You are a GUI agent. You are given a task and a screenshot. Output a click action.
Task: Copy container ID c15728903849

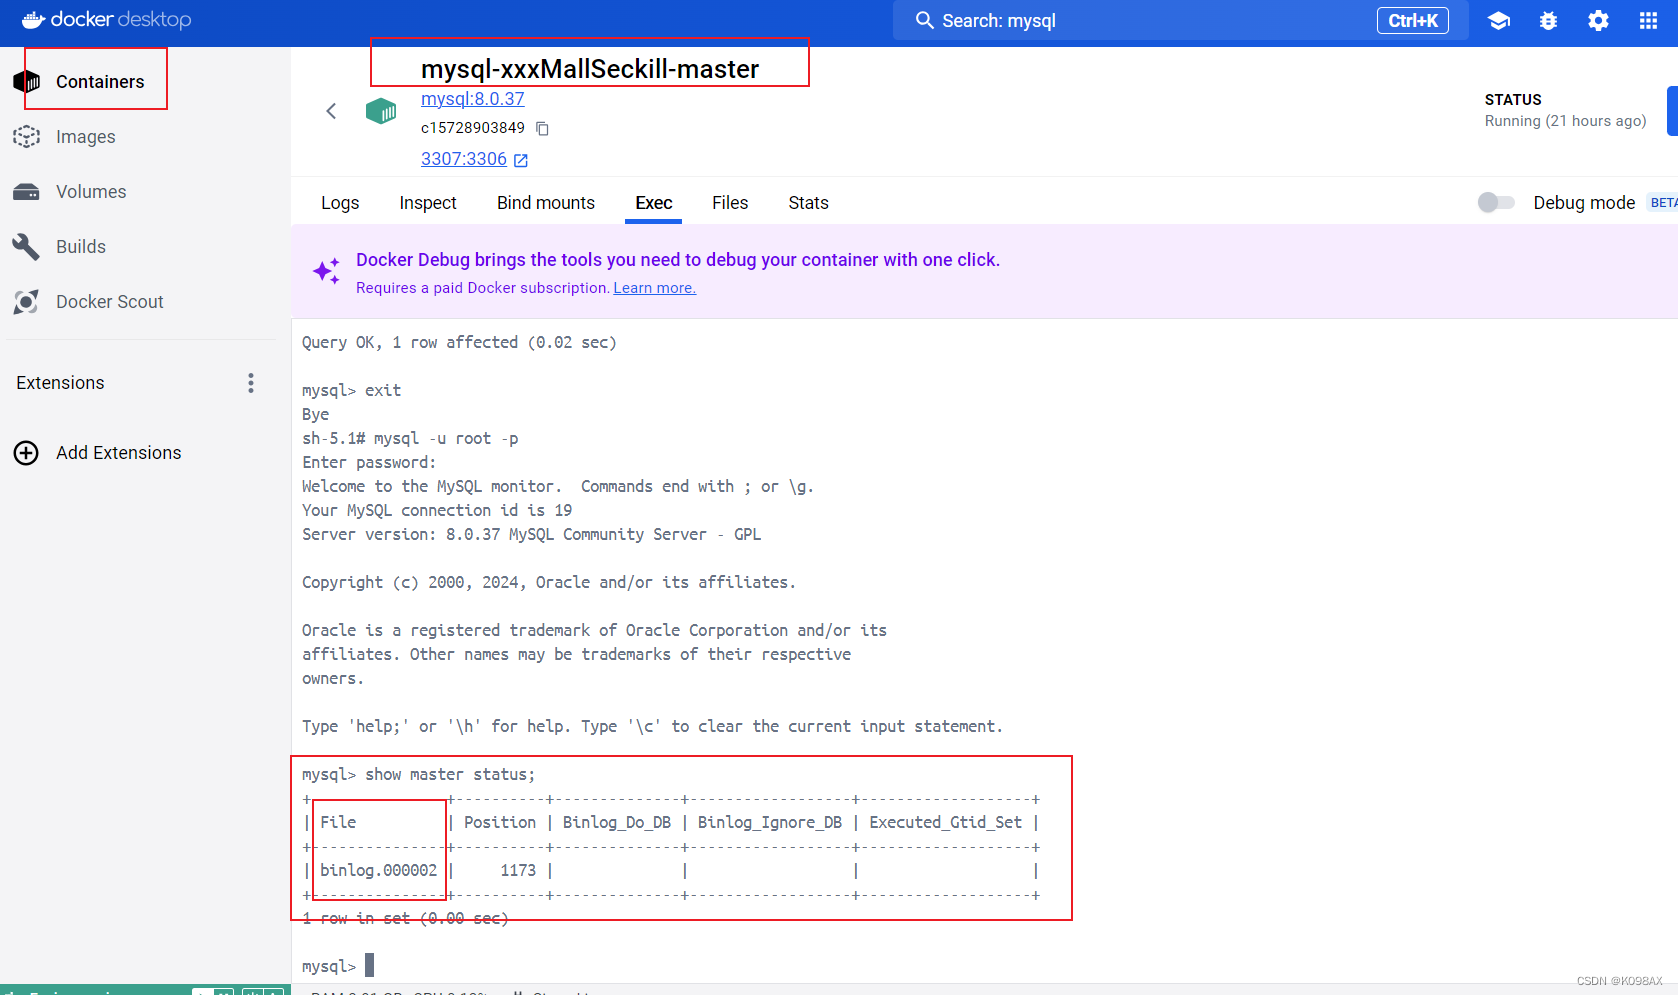(543, 128)
